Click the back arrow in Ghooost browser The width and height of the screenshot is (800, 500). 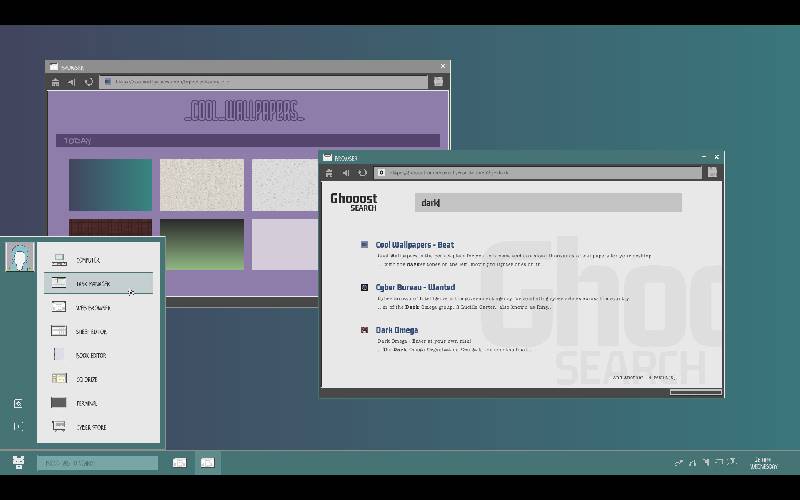pos(345,172)
